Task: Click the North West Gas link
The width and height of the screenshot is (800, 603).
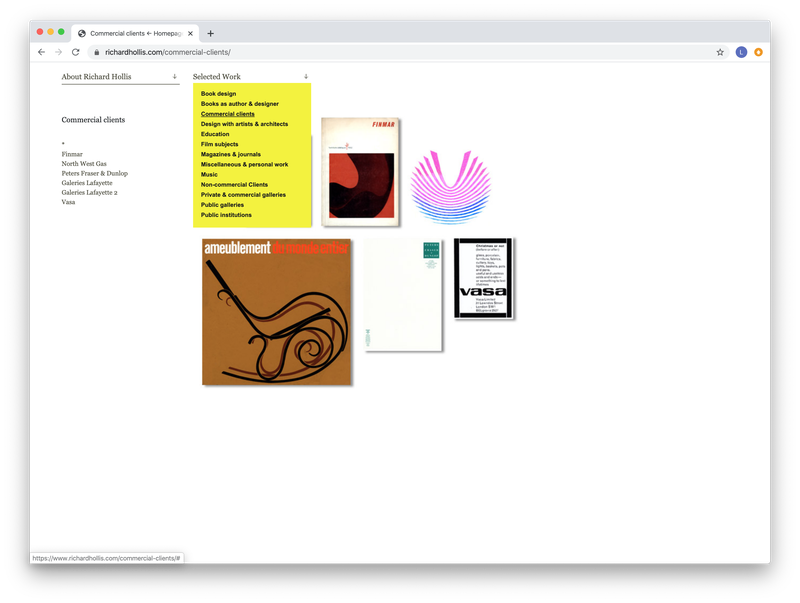Action: tap(84, 164)
